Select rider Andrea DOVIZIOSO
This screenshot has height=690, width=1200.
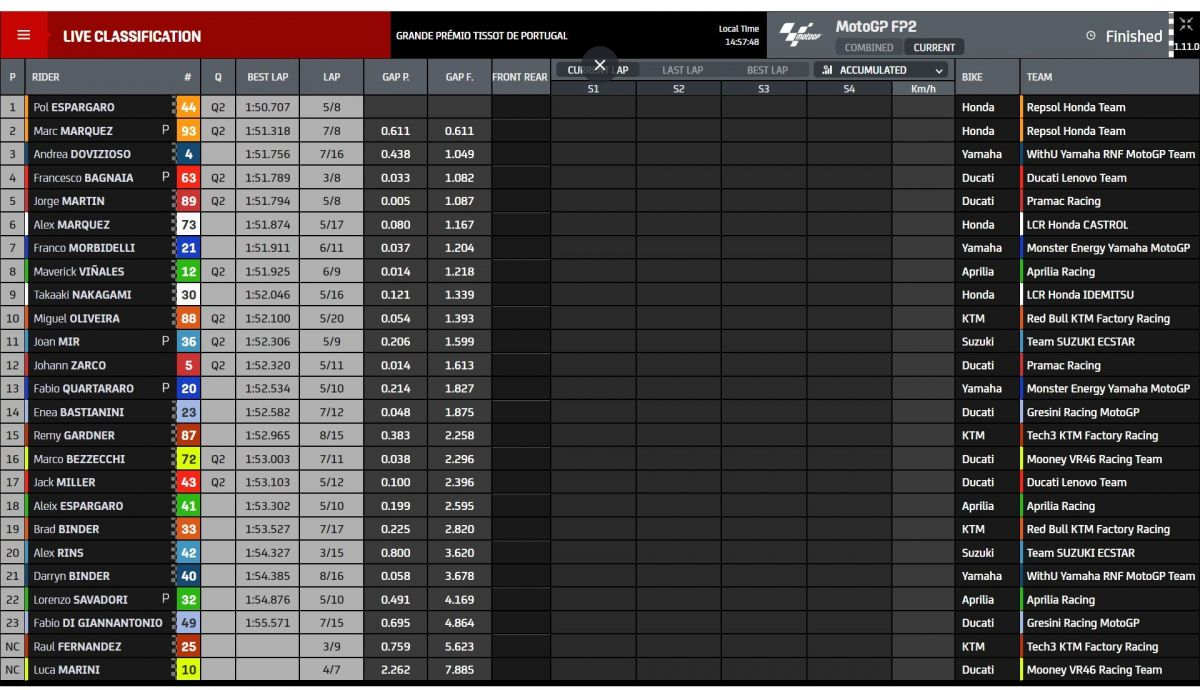pos(82,154)
